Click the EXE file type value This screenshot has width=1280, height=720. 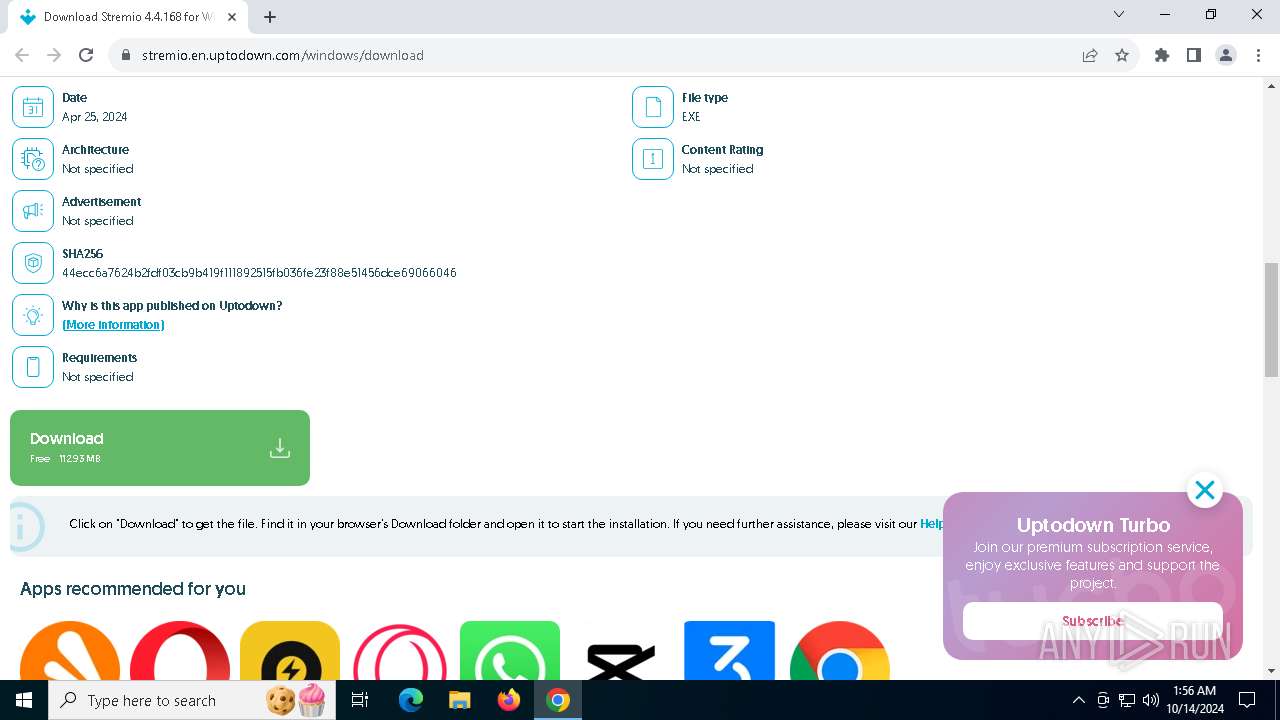[691, 117]
